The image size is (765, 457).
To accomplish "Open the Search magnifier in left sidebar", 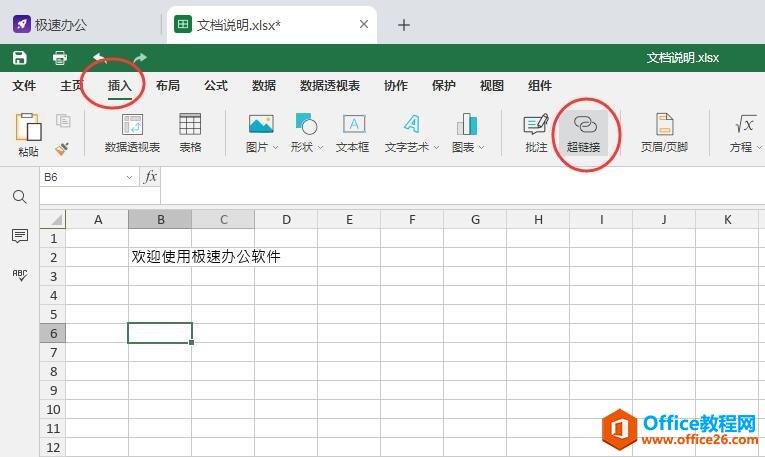I will [x=20, y=197].
